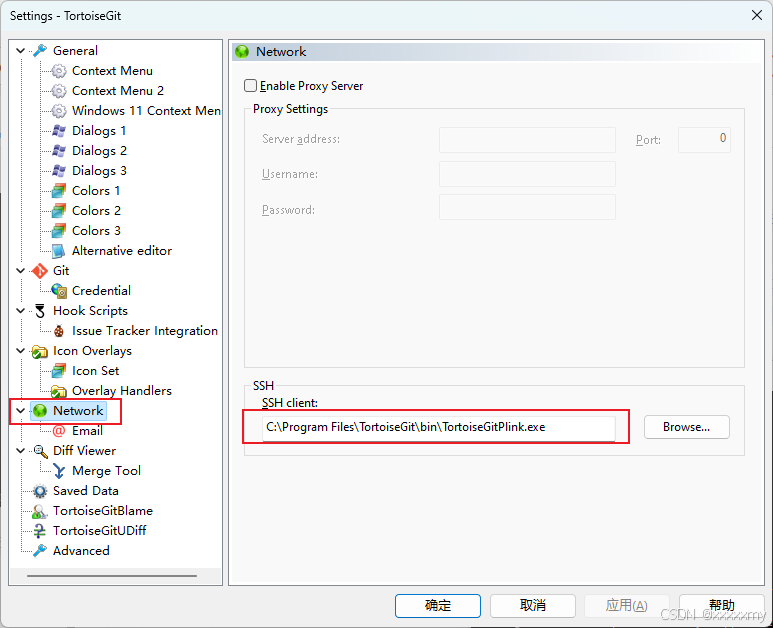This screenshot has height=628, width=773.
Task: Collapse the Hook Scripts tree node
Action: 21,311
